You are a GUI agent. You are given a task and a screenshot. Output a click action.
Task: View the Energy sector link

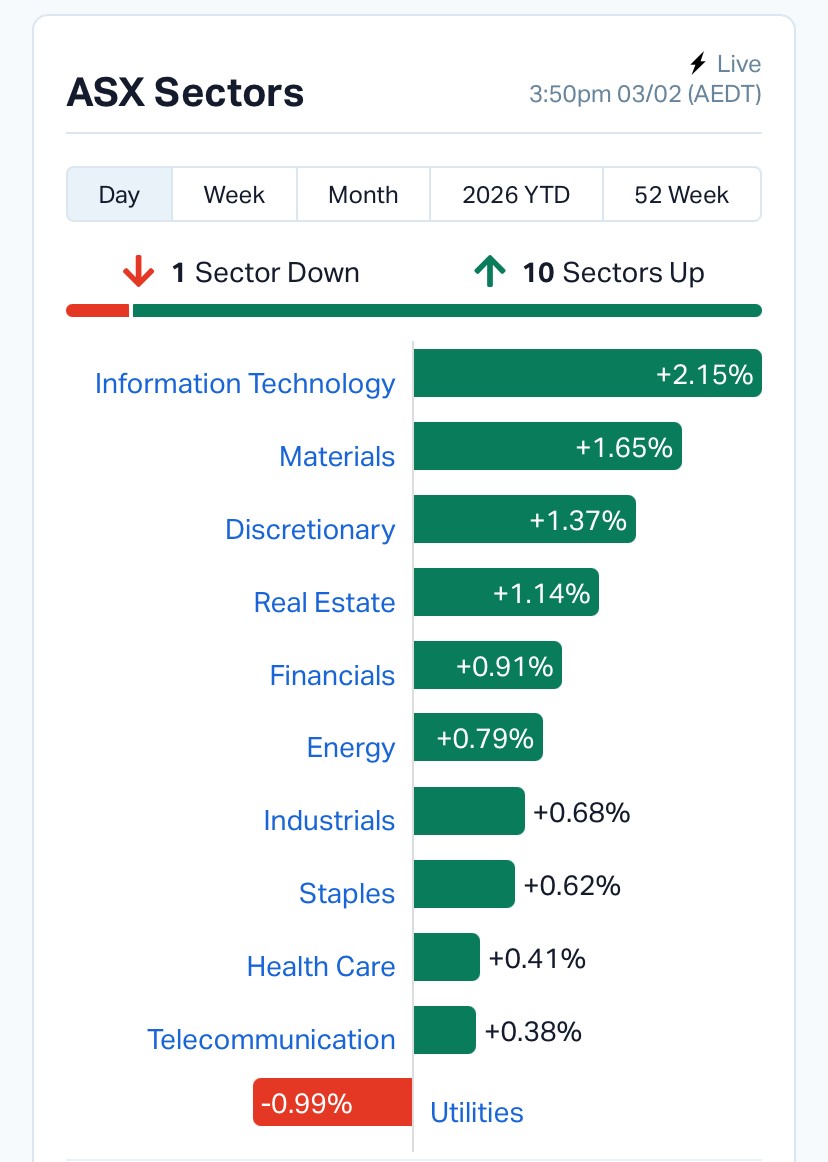[351, 748]
